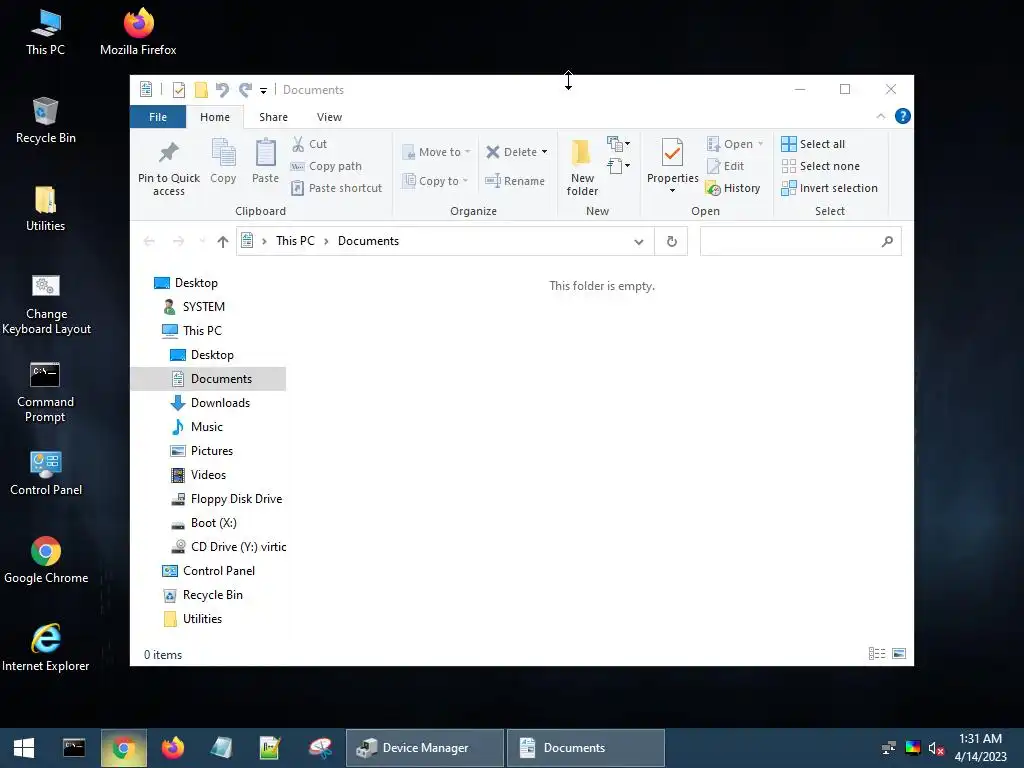This screenshot has width=1024, height=768.
Task: Expand the Delete dropdown arrow
Action: [x=544, y=152]
